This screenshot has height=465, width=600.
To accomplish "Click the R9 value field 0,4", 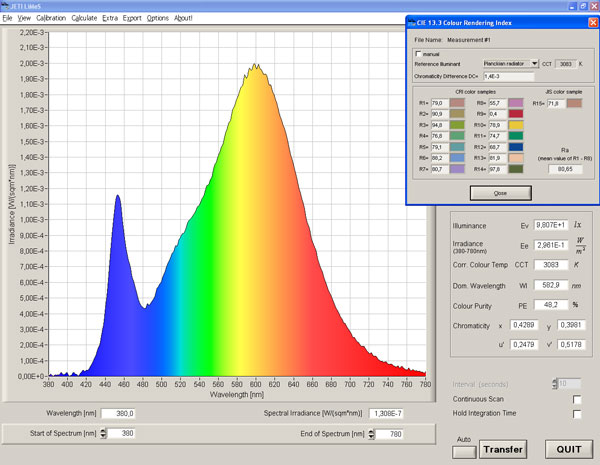I will click(x=497, y=114).
